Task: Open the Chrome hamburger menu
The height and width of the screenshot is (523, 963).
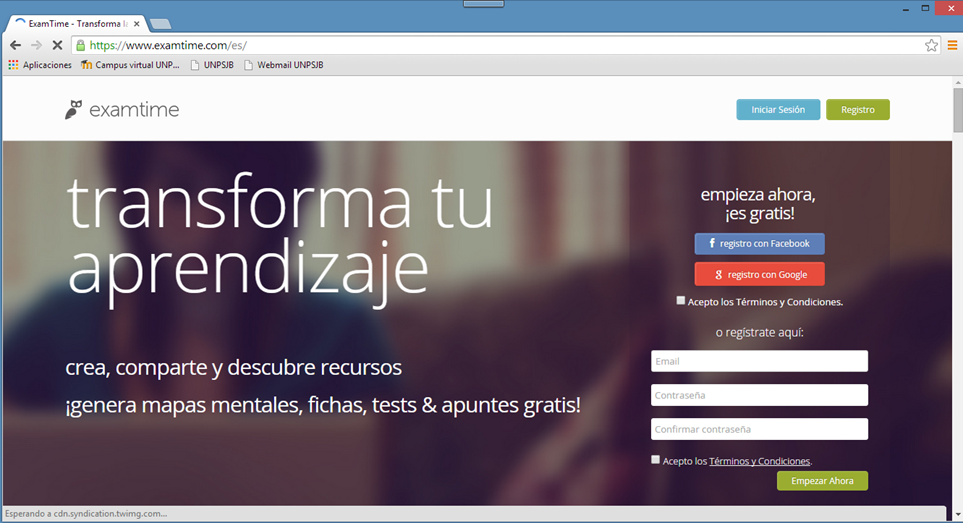Action: click(x=952, y=45)
